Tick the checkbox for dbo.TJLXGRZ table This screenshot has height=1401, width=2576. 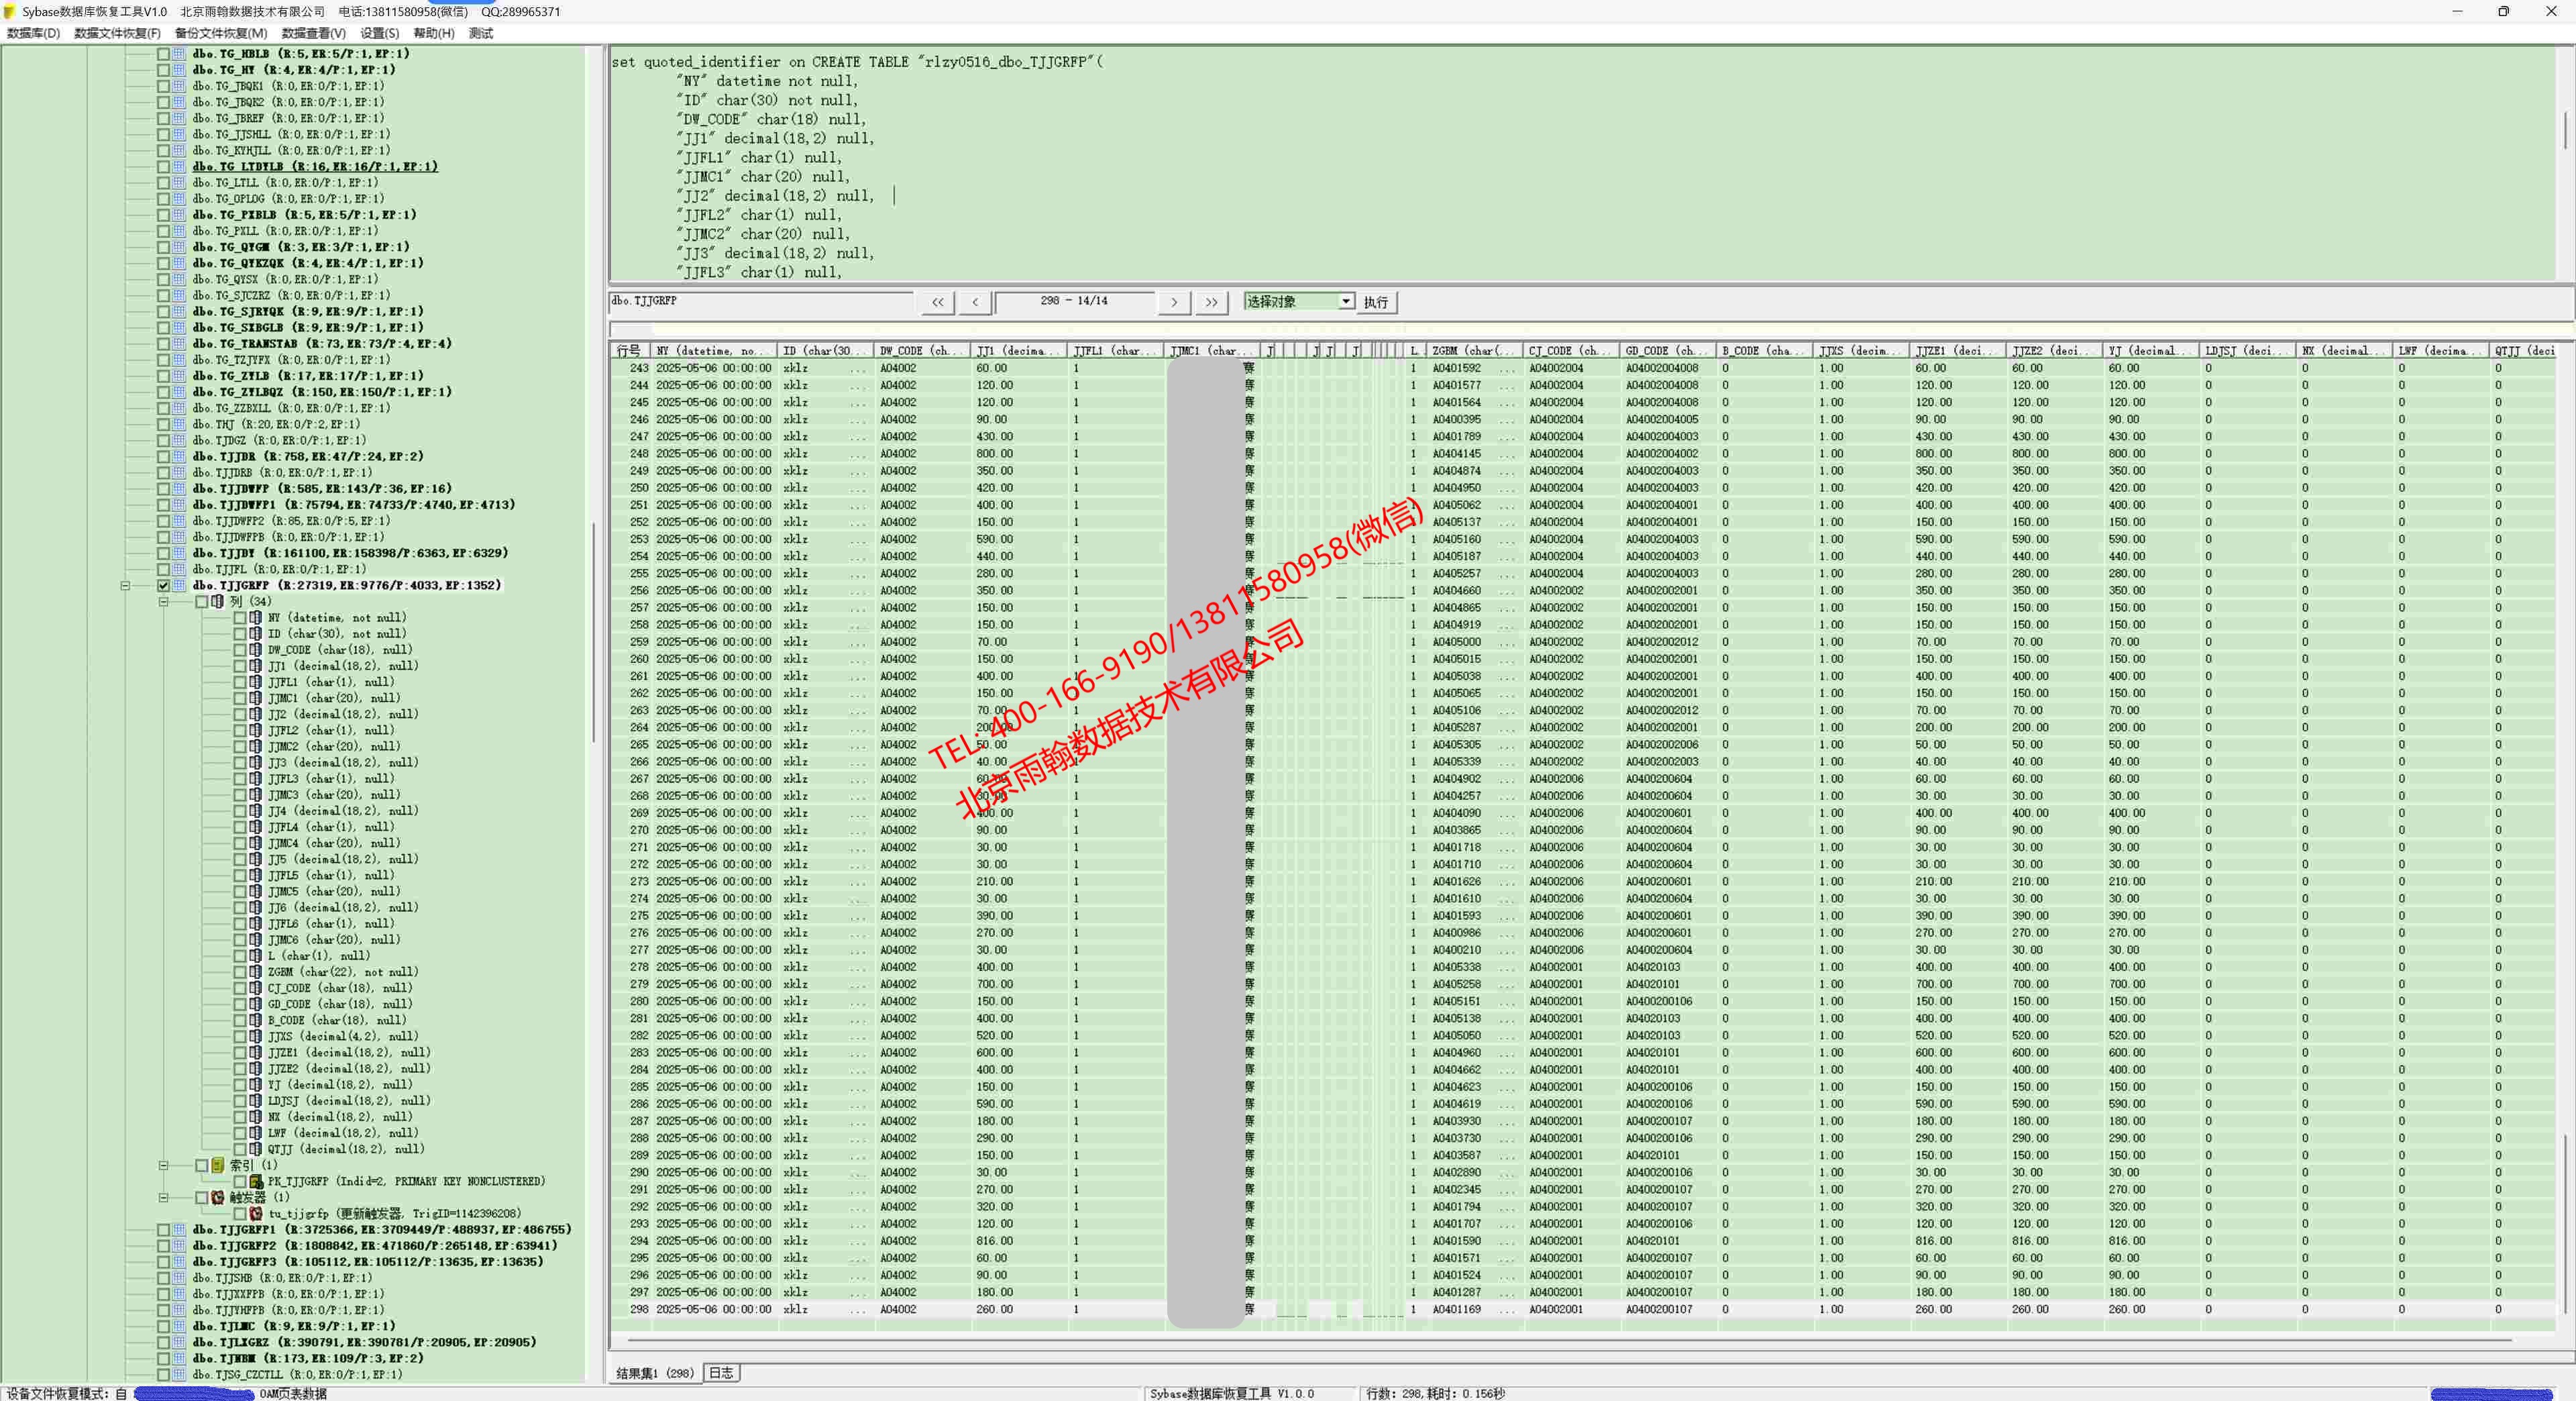point(163,1342)
